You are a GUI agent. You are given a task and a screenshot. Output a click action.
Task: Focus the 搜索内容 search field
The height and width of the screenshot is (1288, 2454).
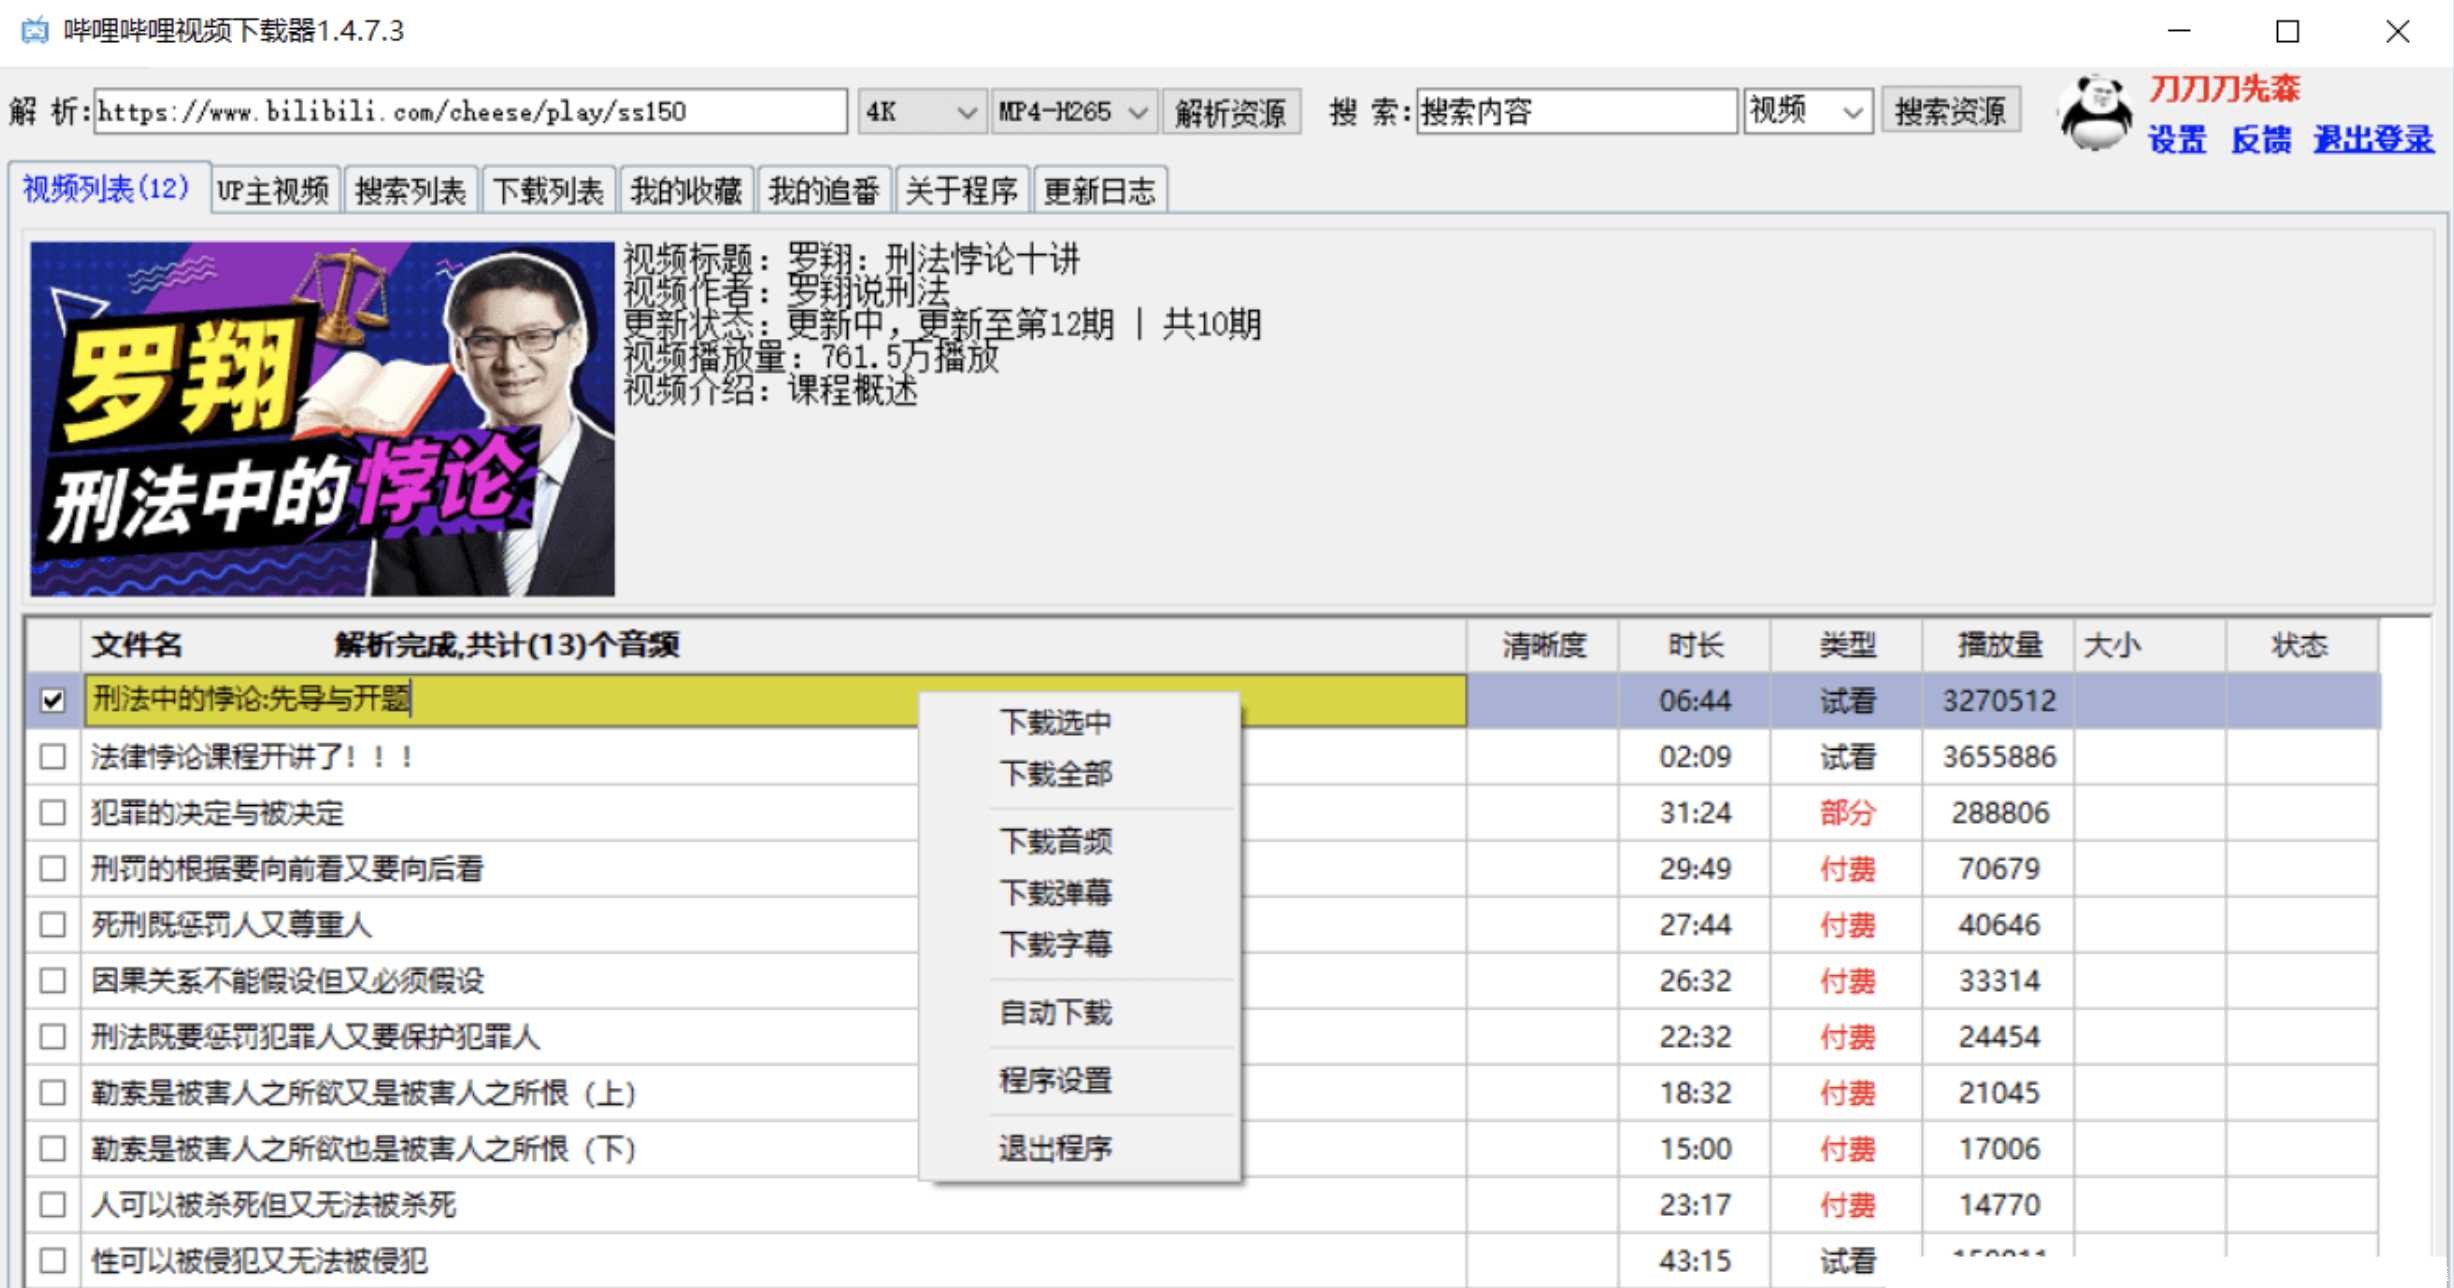(1576, 111)
